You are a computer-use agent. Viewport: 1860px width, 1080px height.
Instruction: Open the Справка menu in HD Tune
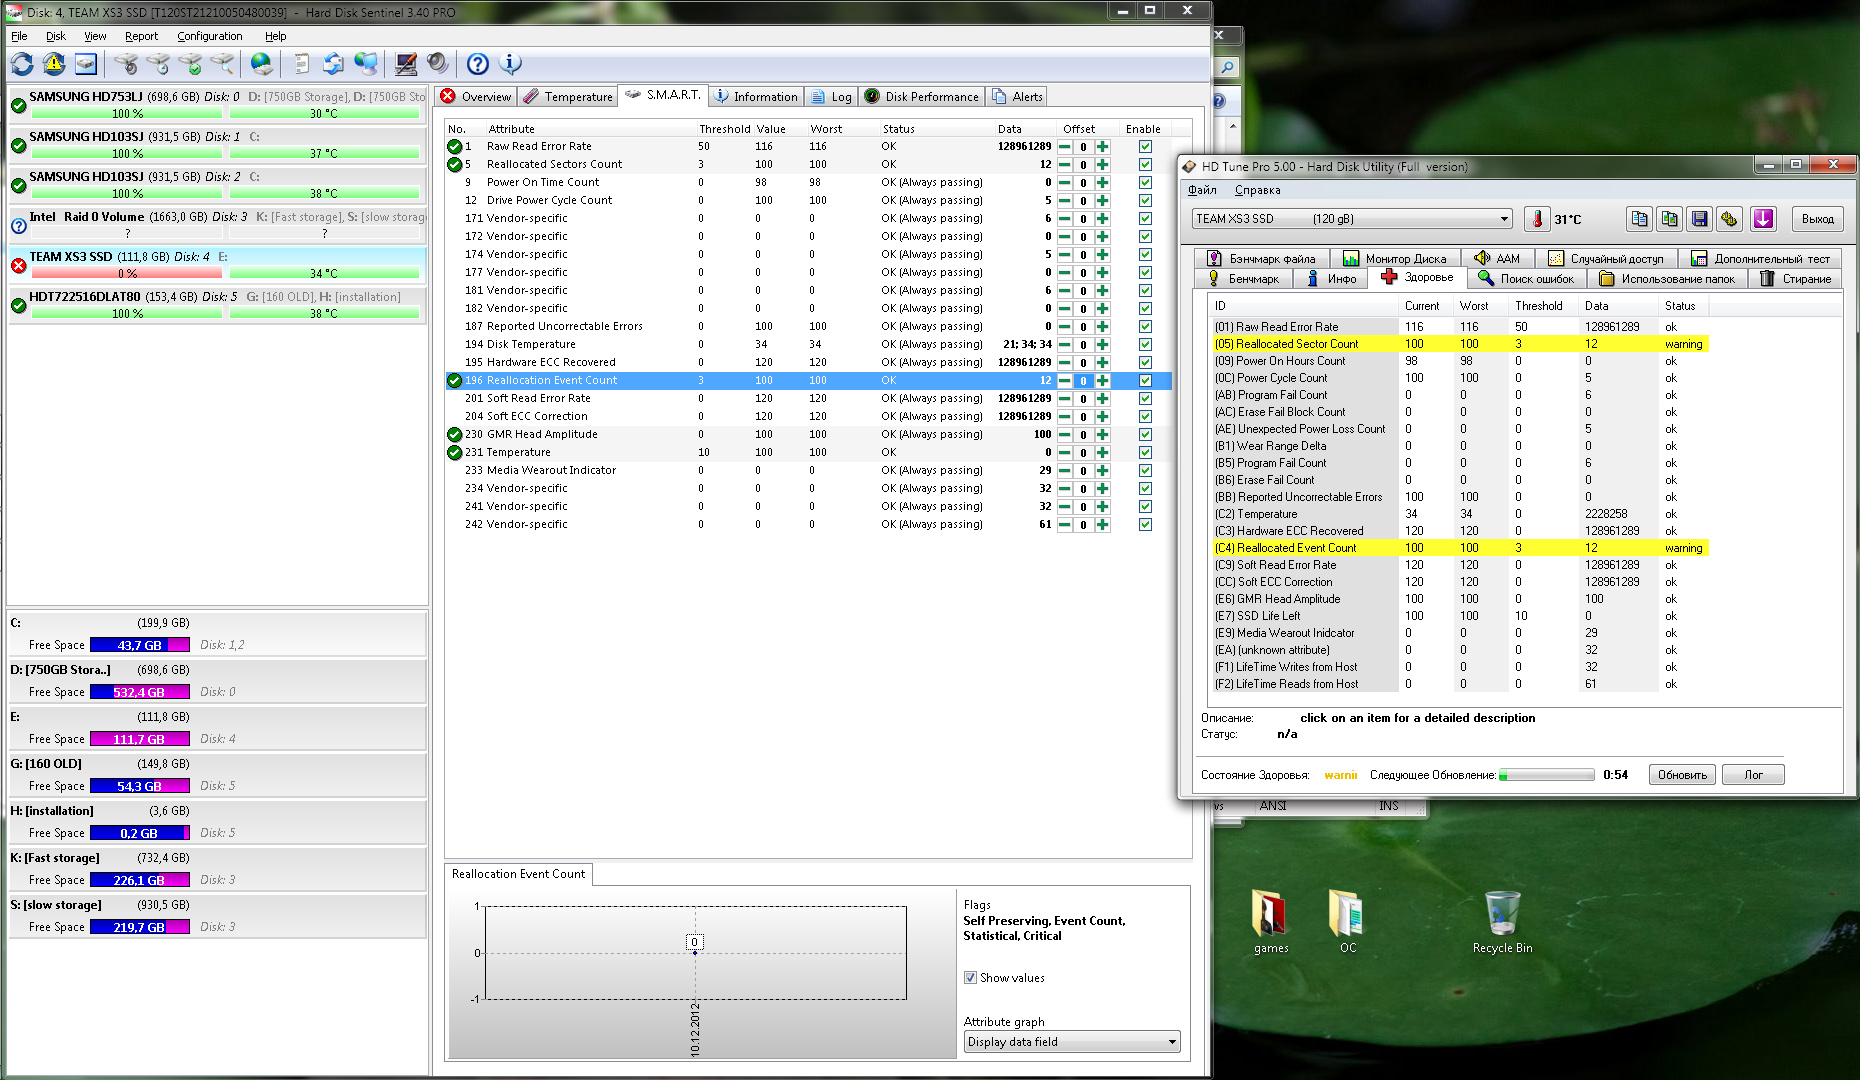[1257, 190]
